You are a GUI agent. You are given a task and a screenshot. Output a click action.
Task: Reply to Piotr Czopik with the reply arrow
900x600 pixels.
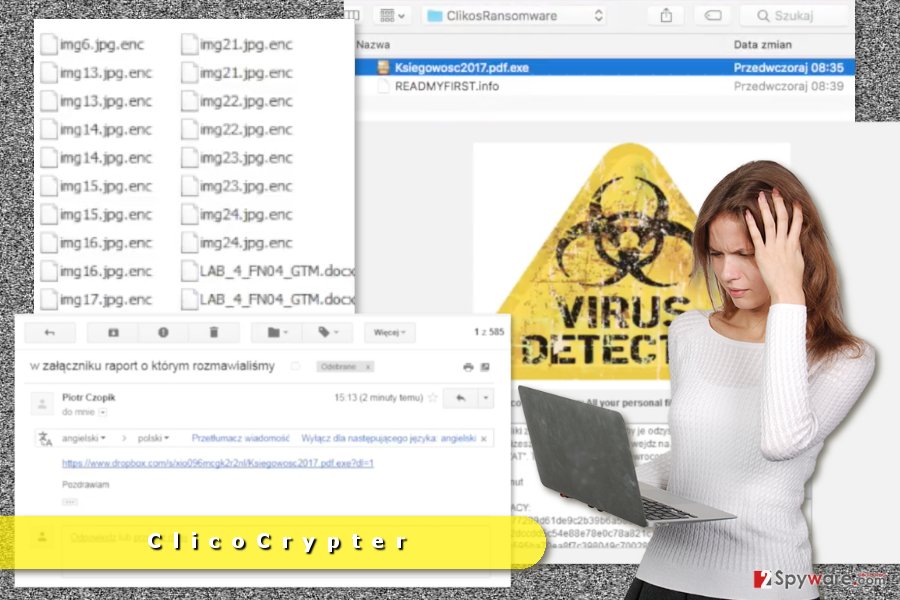coord(460,398)
